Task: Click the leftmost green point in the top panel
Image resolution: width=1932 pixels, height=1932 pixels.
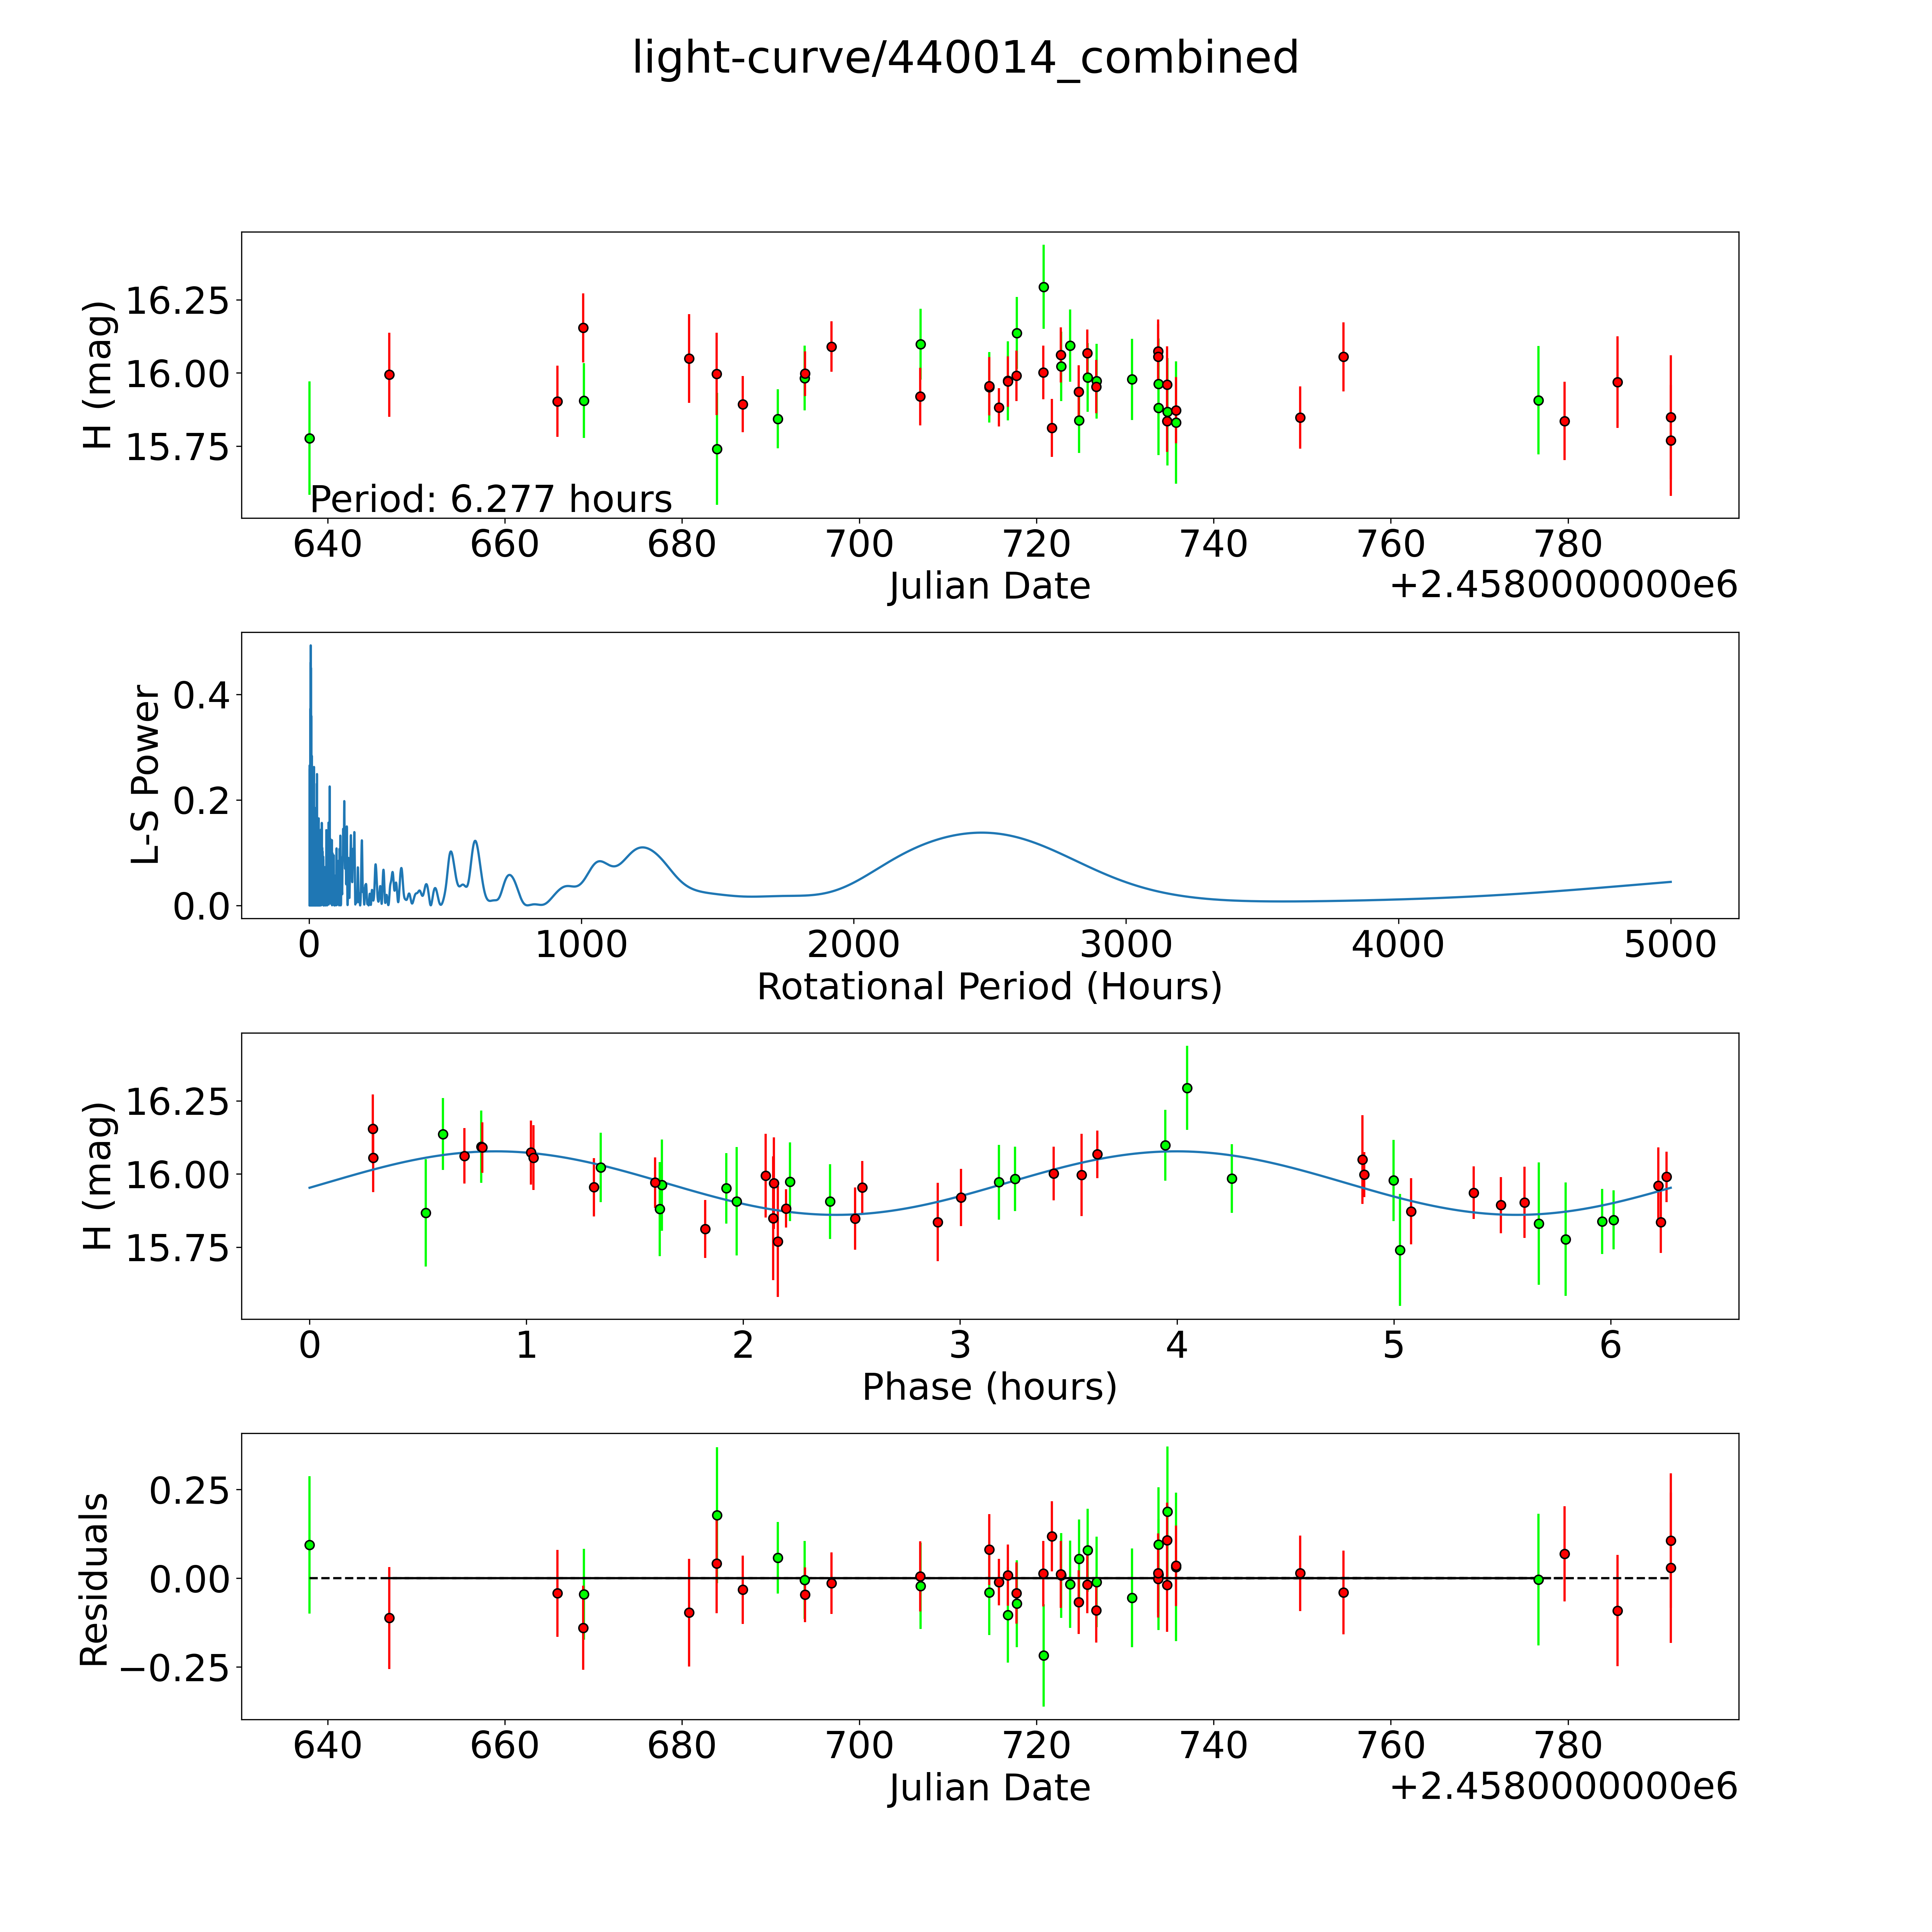Action: [x=309, y=438]
